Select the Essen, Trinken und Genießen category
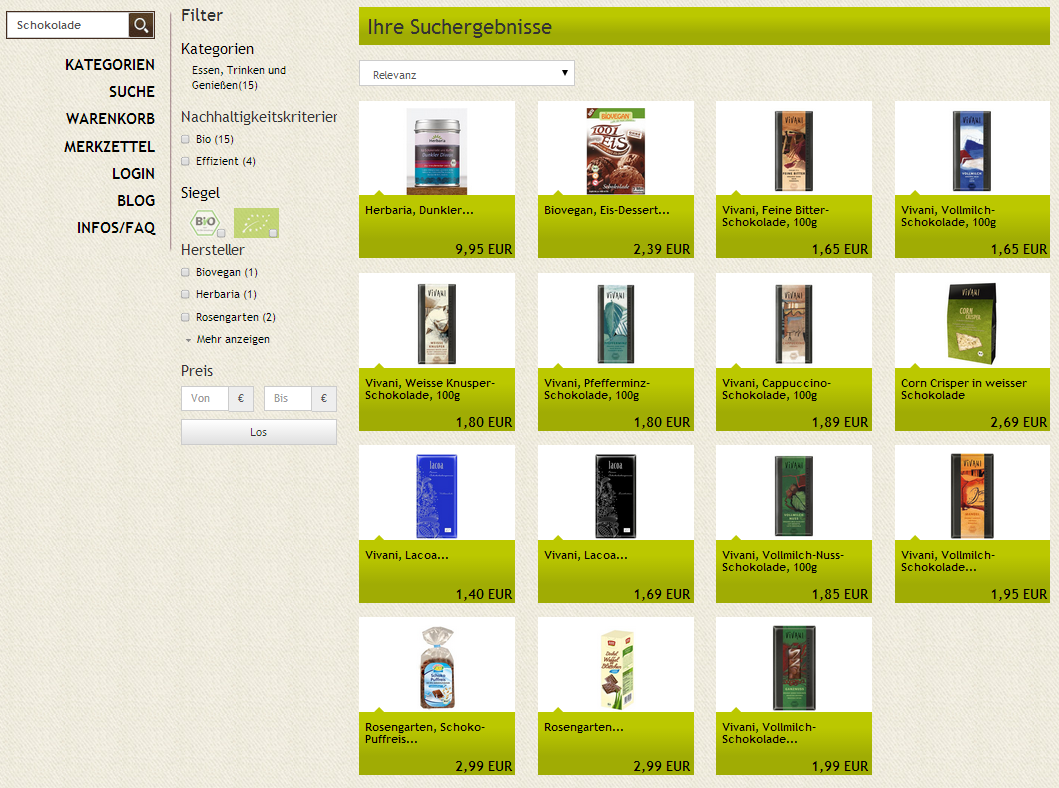The image size is (1059, 788). click(x=238, y=77)
